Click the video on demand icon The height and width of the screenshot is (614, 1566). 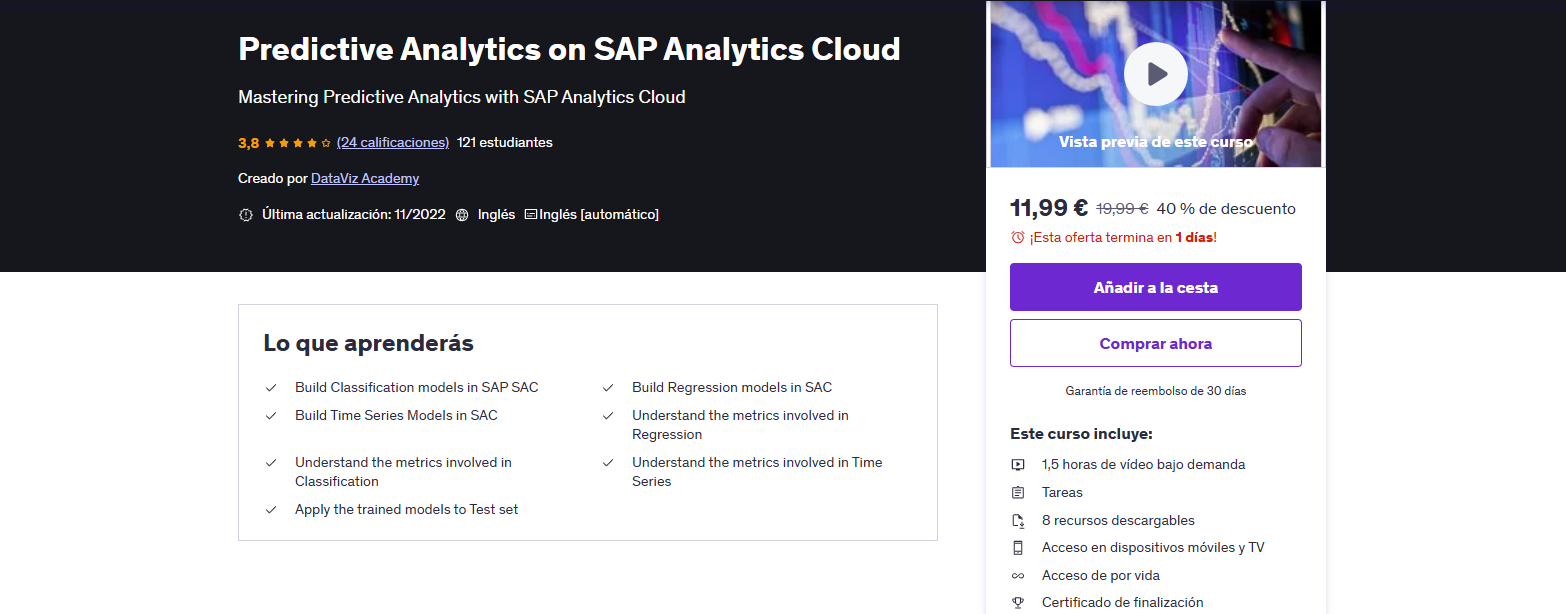(1018, 464)
